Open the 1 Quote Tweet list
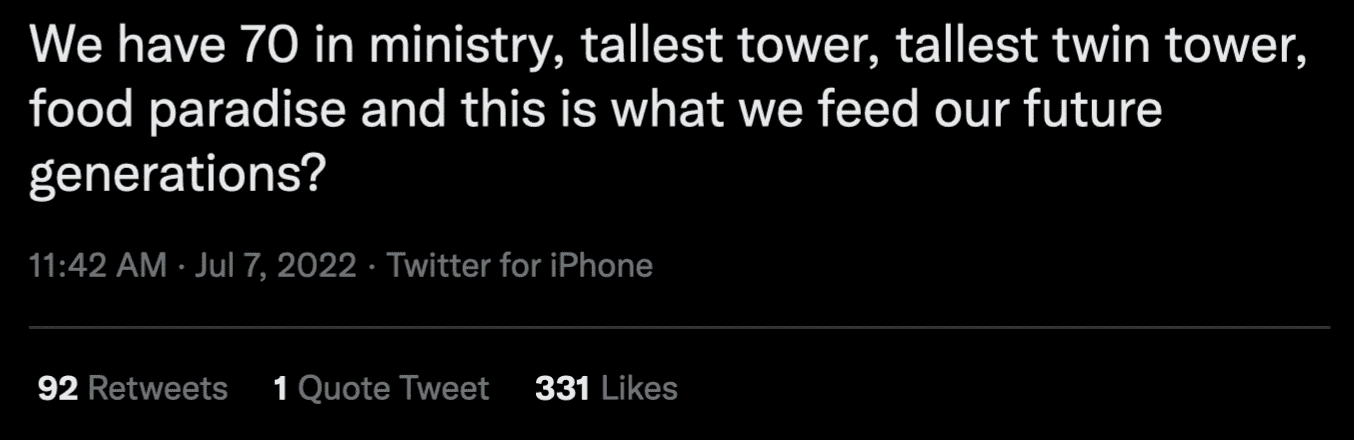This screenshot has width=1354, height=440. click(381, 388)
